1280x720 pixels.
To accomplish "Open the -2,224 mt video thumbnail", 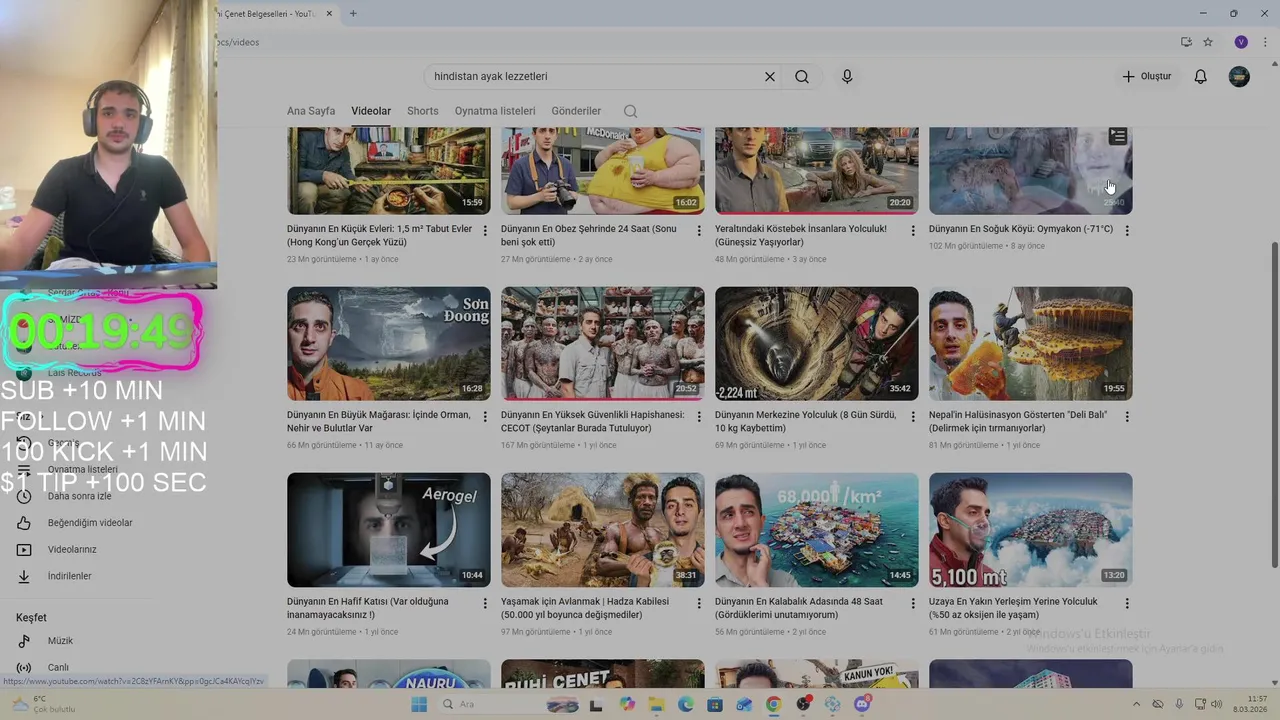I will (817, 344).
